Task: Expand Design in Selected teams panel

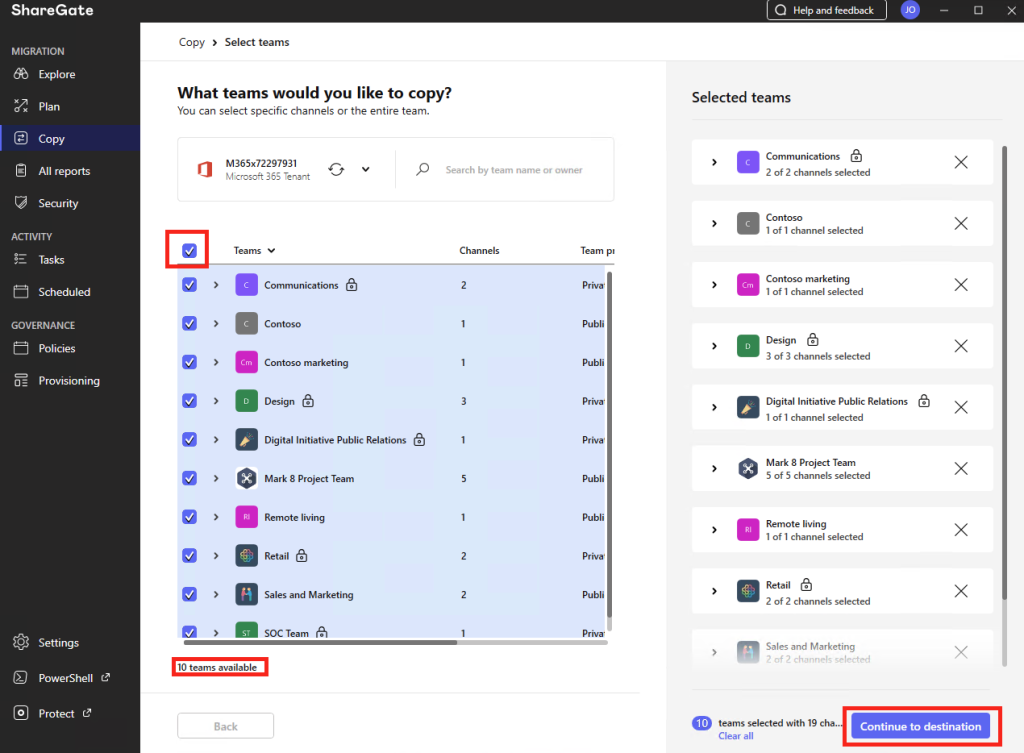Action: [x=714, y=346]
